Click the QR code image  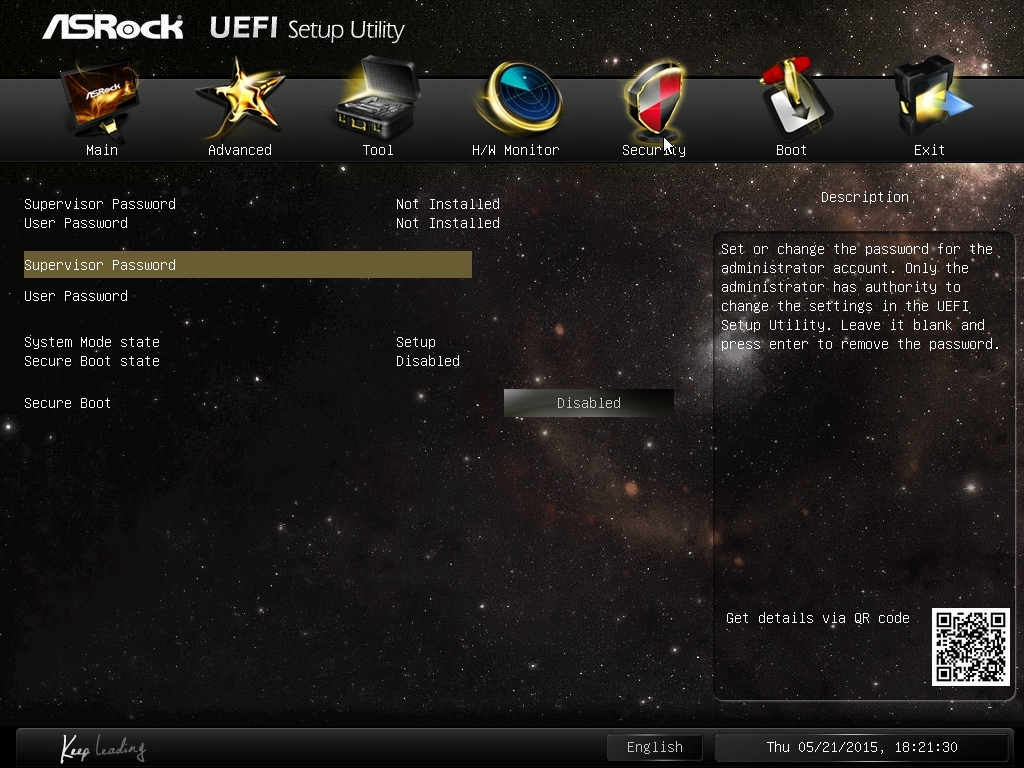click(x=970, y=647)
